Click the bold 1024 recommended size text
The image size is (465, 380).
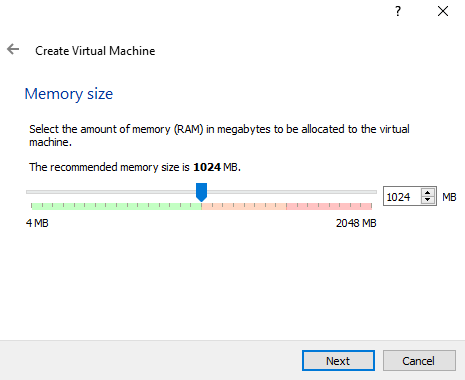tap(207, 167)
